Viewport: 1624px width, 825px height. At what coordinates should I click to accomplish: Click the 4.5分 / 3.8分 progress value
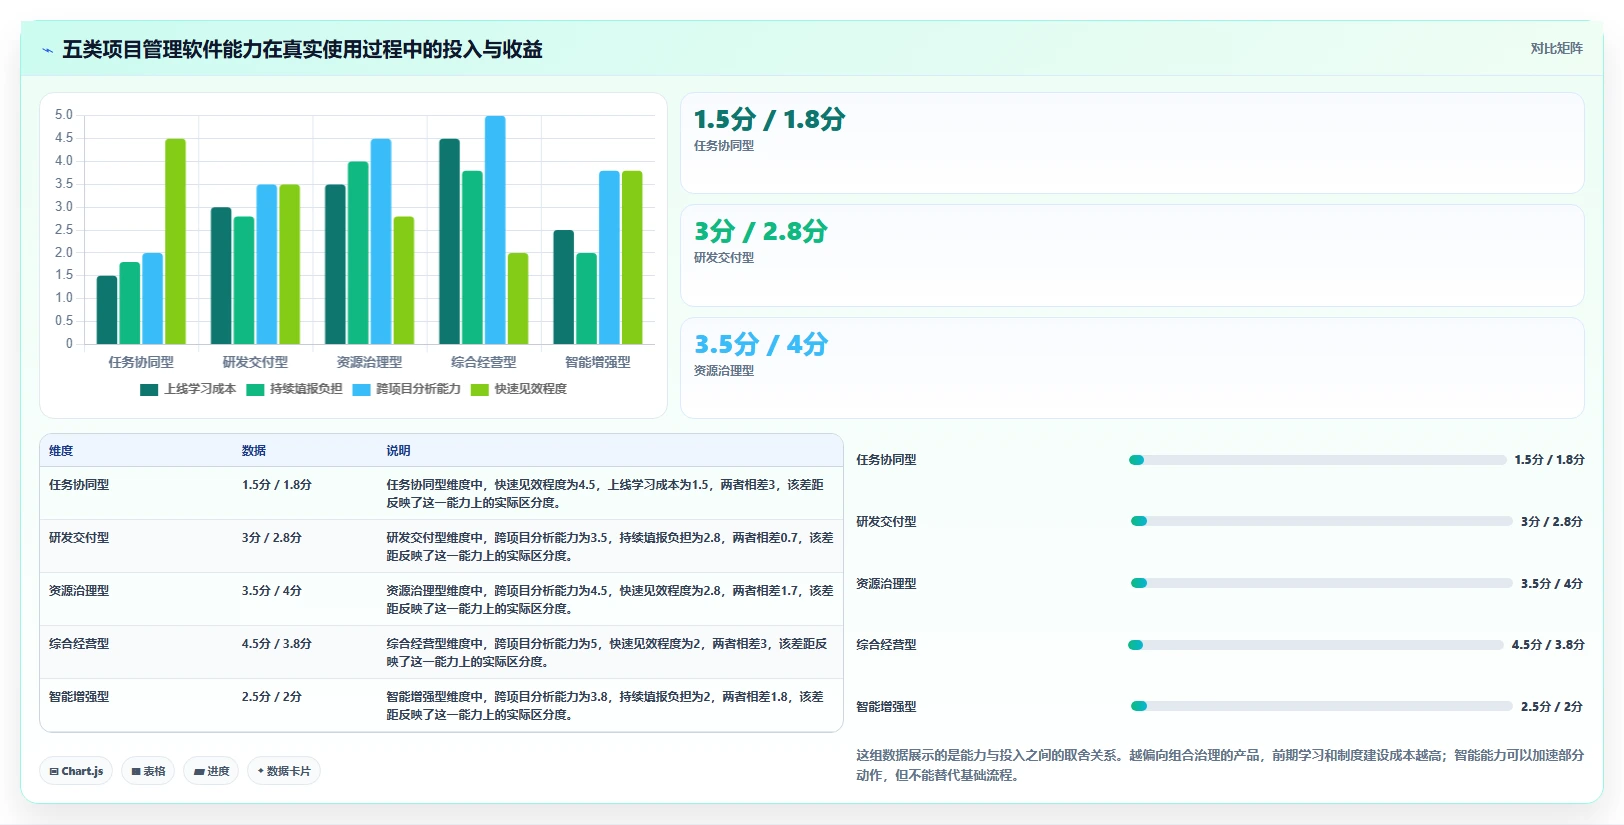click(x=1548, y=645)
